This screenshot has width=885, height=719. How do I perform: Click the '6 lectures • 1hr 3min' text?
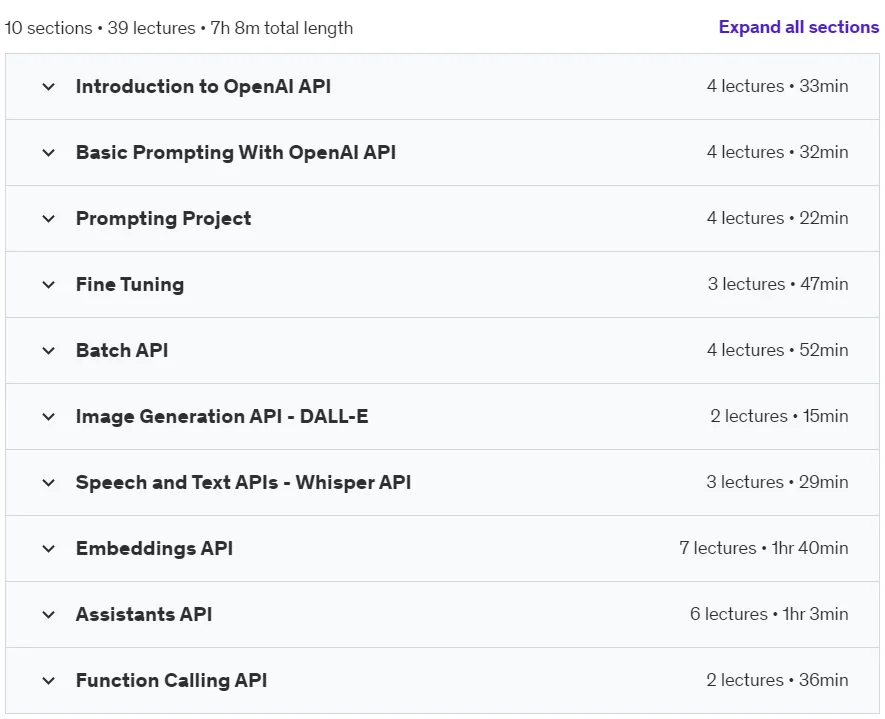pos(769,614)
